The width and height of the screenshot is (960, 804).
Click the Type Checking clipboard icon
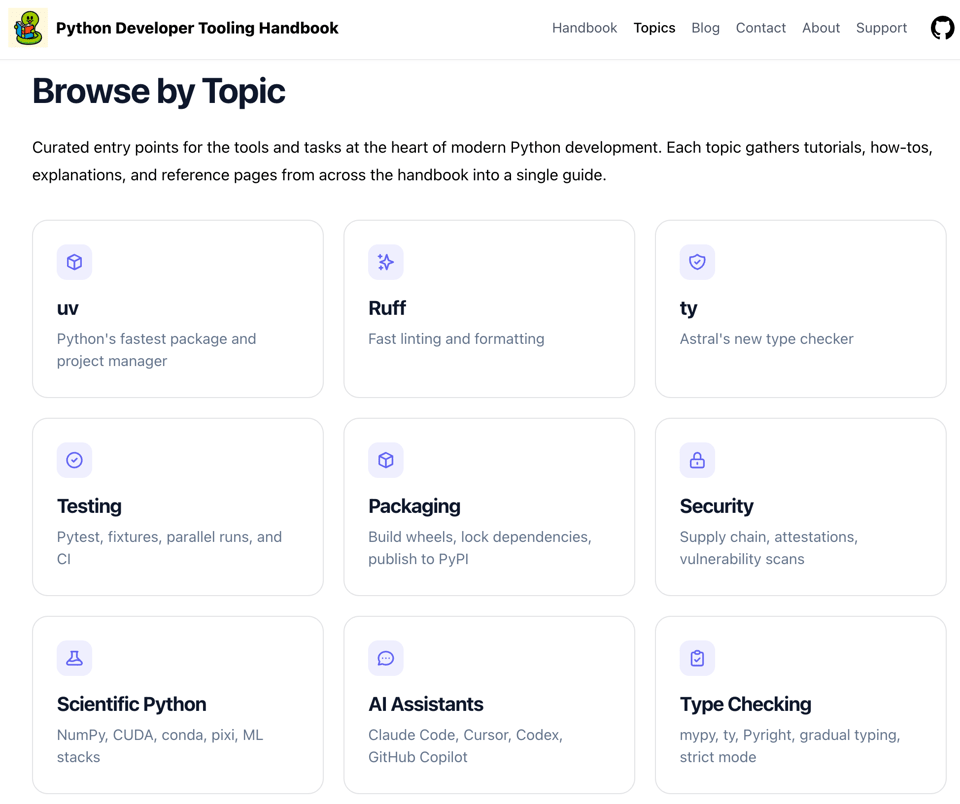(697, 658)
